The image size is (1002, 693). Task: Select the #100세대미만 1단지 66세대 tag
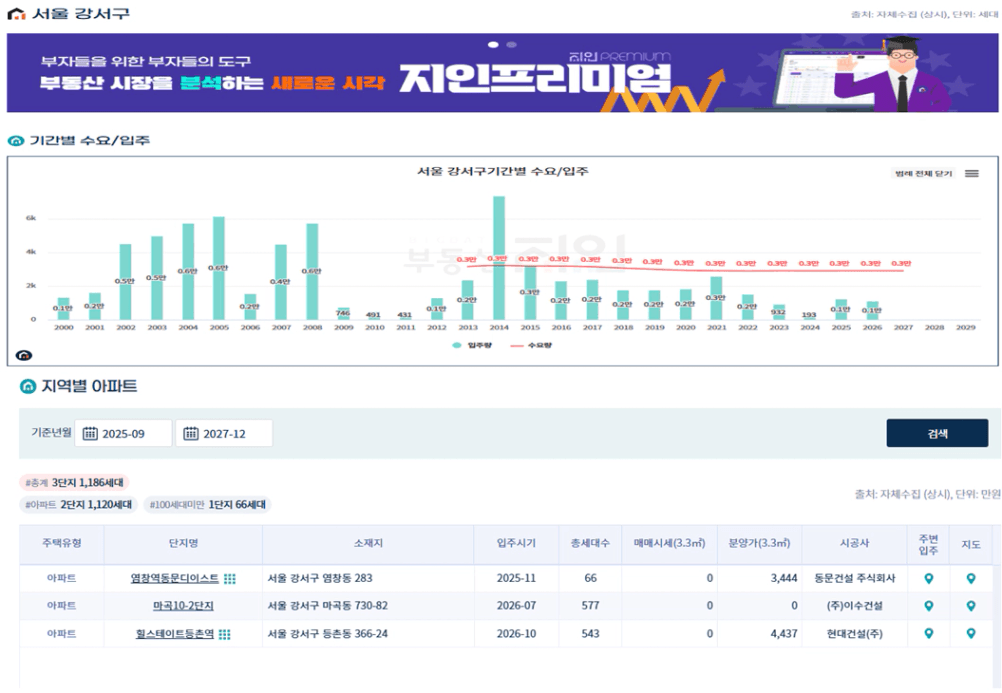point(208,505)
